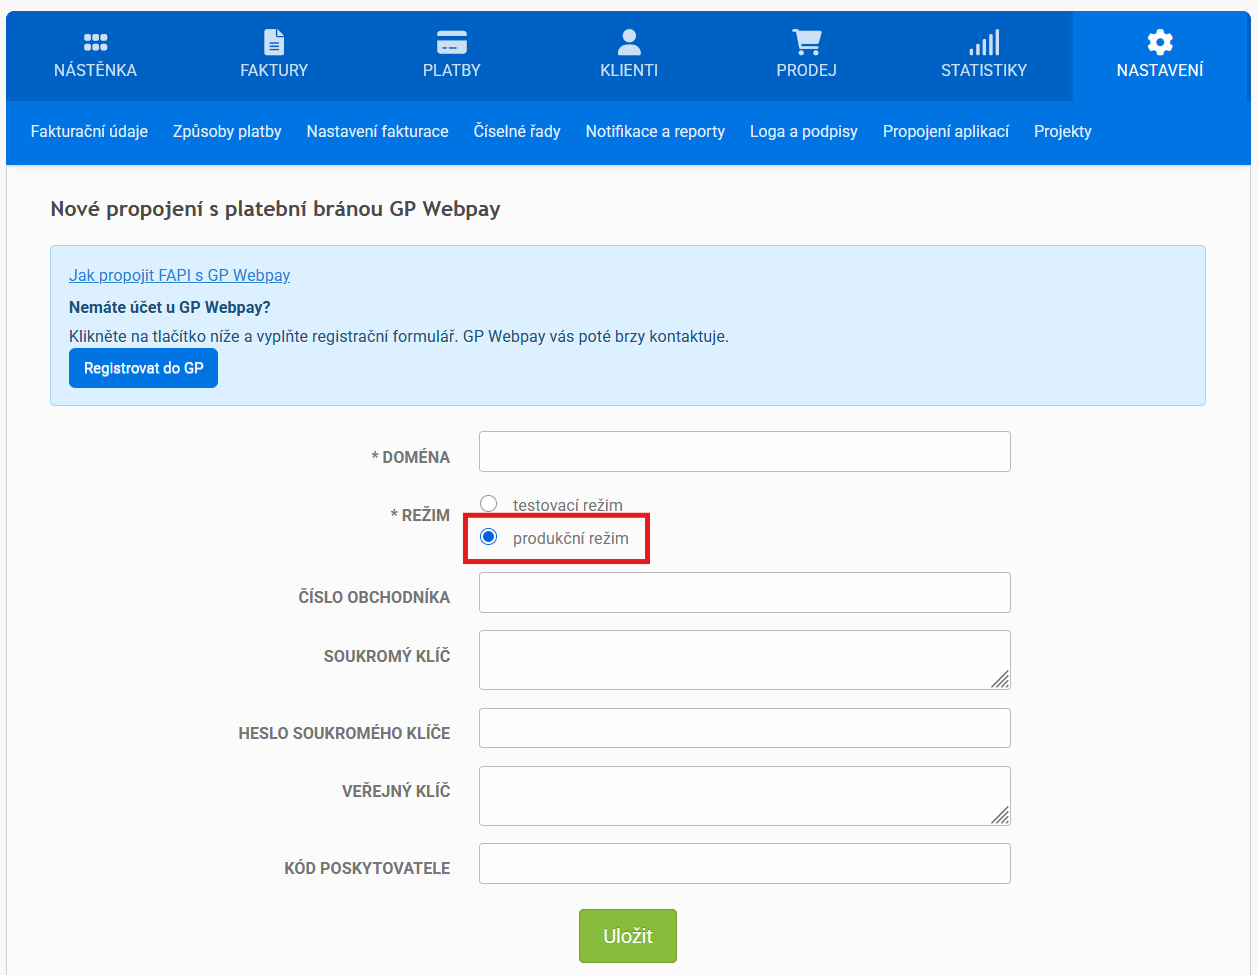Screen dimensions: 1257x975
Task: Open Notifikace a reporty submenu
Action: 655,131
